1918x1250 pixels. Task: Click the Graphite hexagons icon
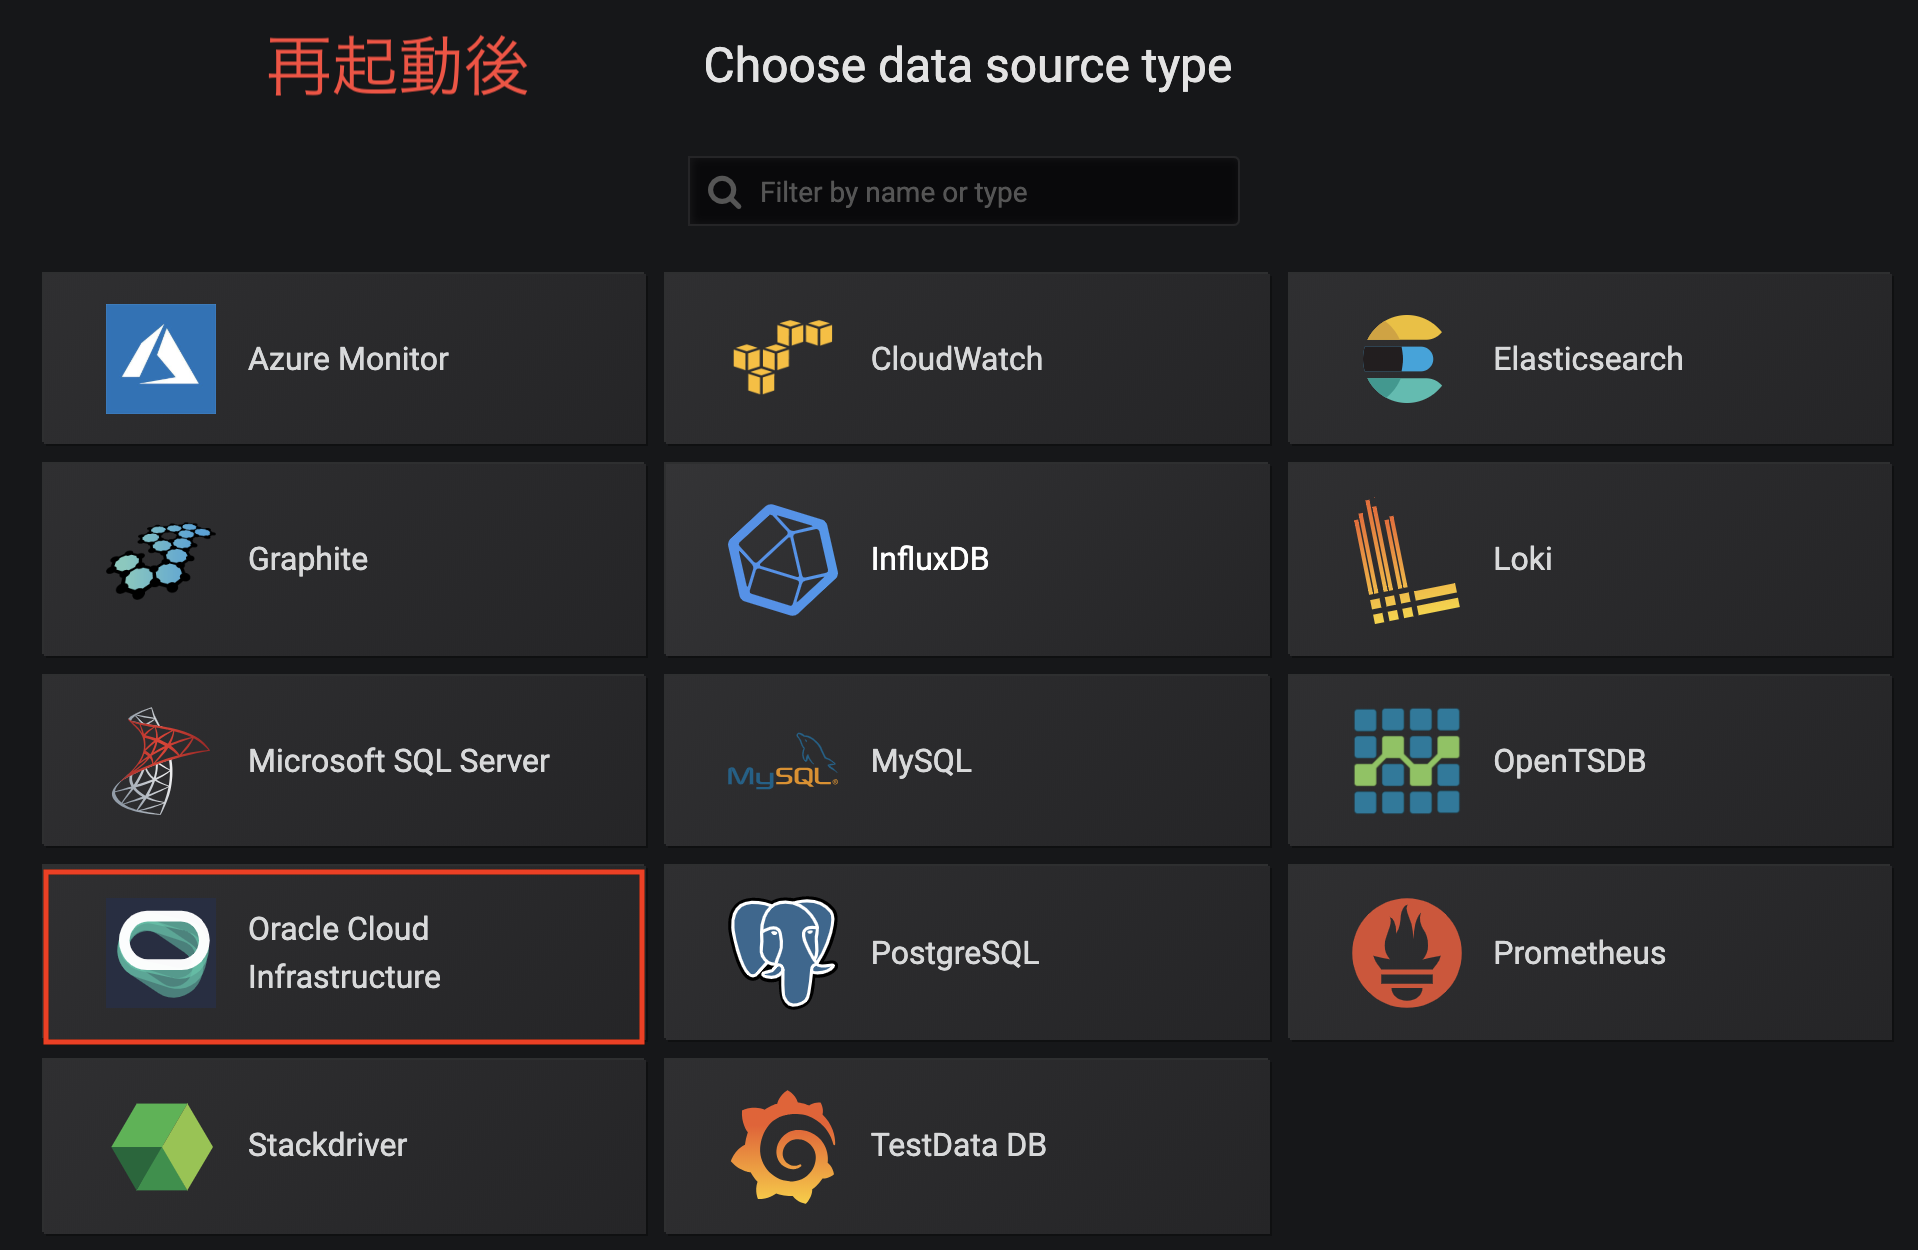(161, 559)
